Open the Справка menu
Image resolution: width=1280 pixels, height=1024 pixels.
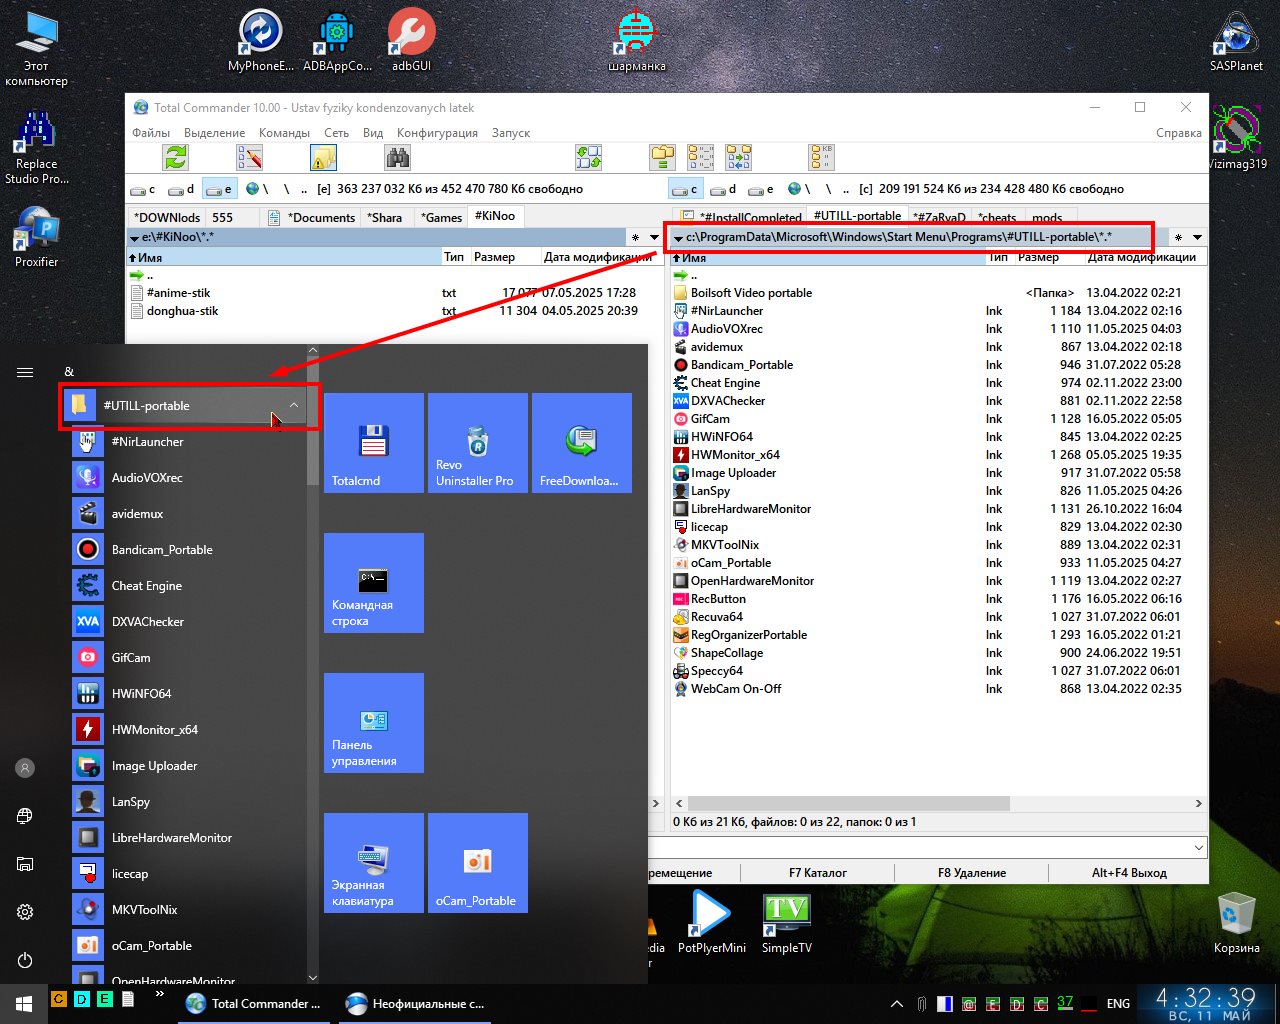coord(1178,133)
